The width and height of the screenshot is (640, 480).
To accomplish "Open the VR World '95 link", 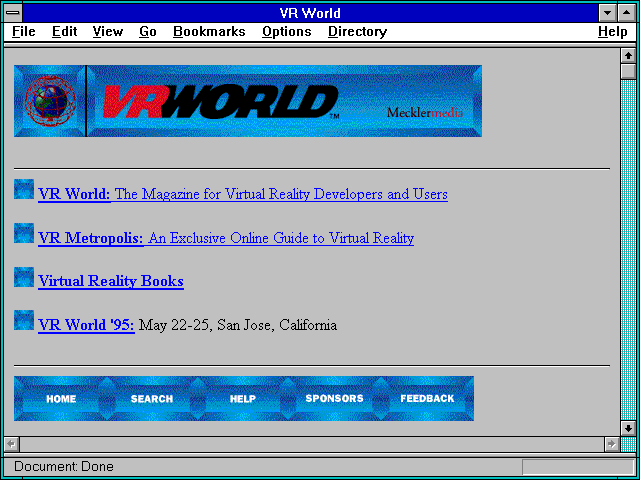I will click(x=86, y=325).
